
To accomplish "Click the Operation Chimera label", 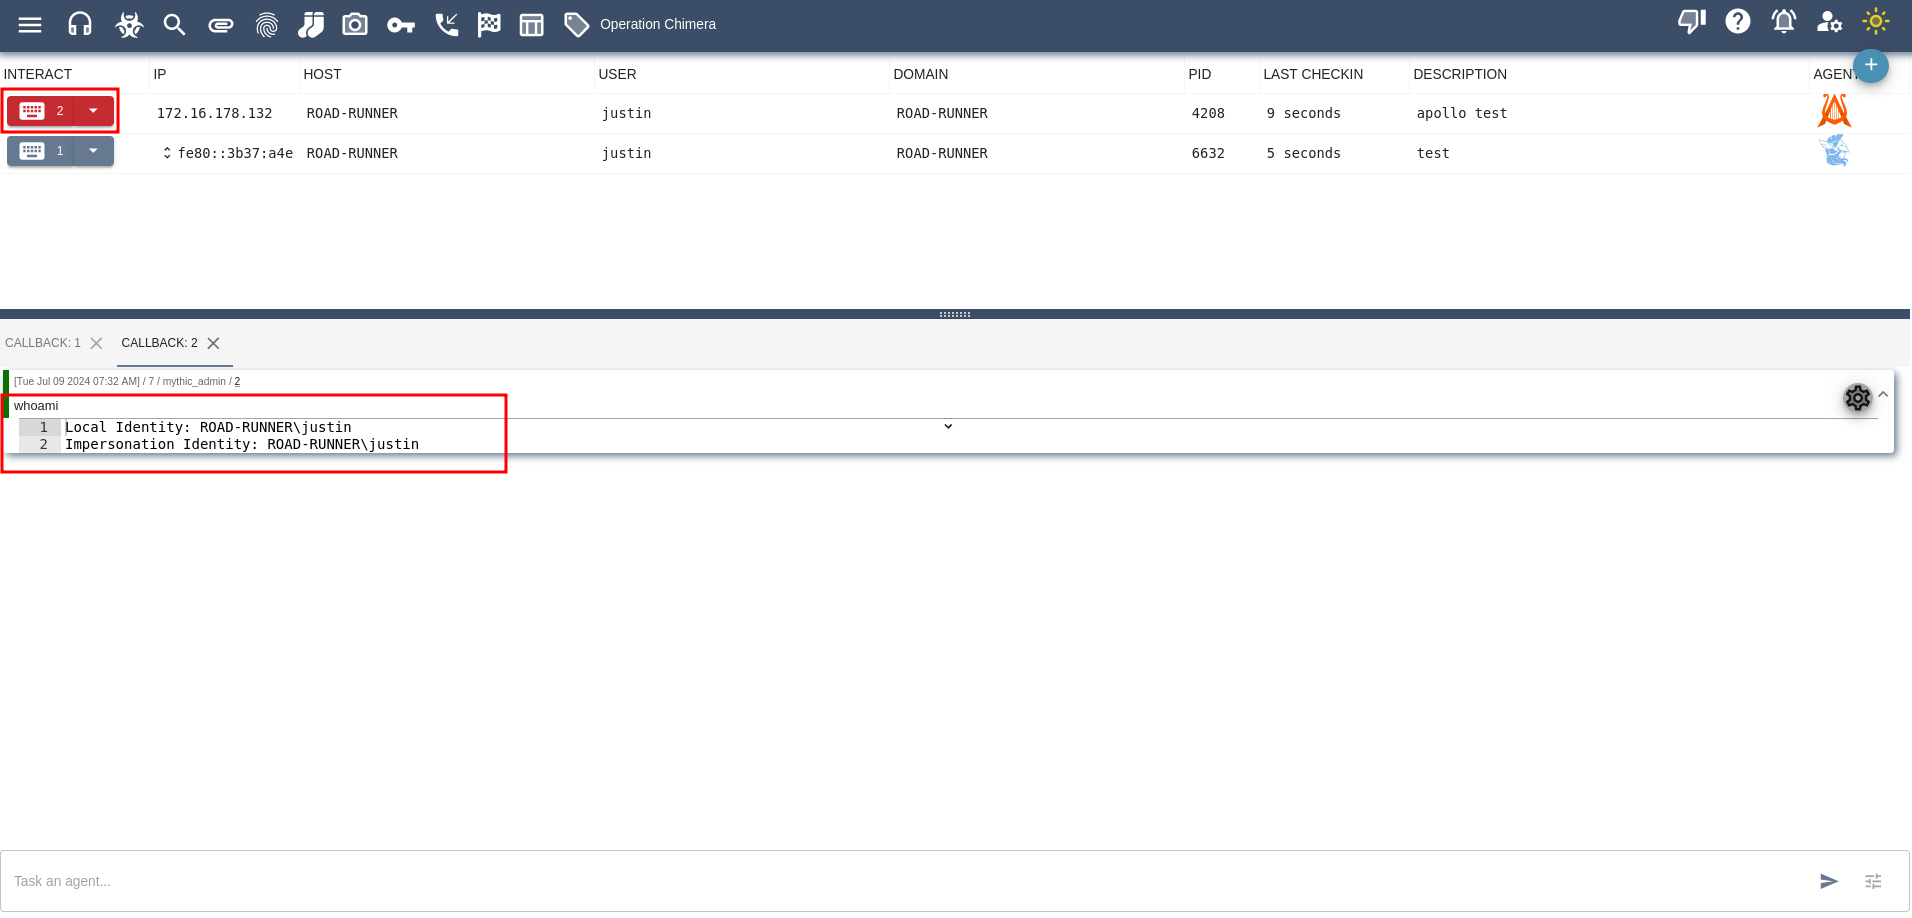I will pos(658,24).
